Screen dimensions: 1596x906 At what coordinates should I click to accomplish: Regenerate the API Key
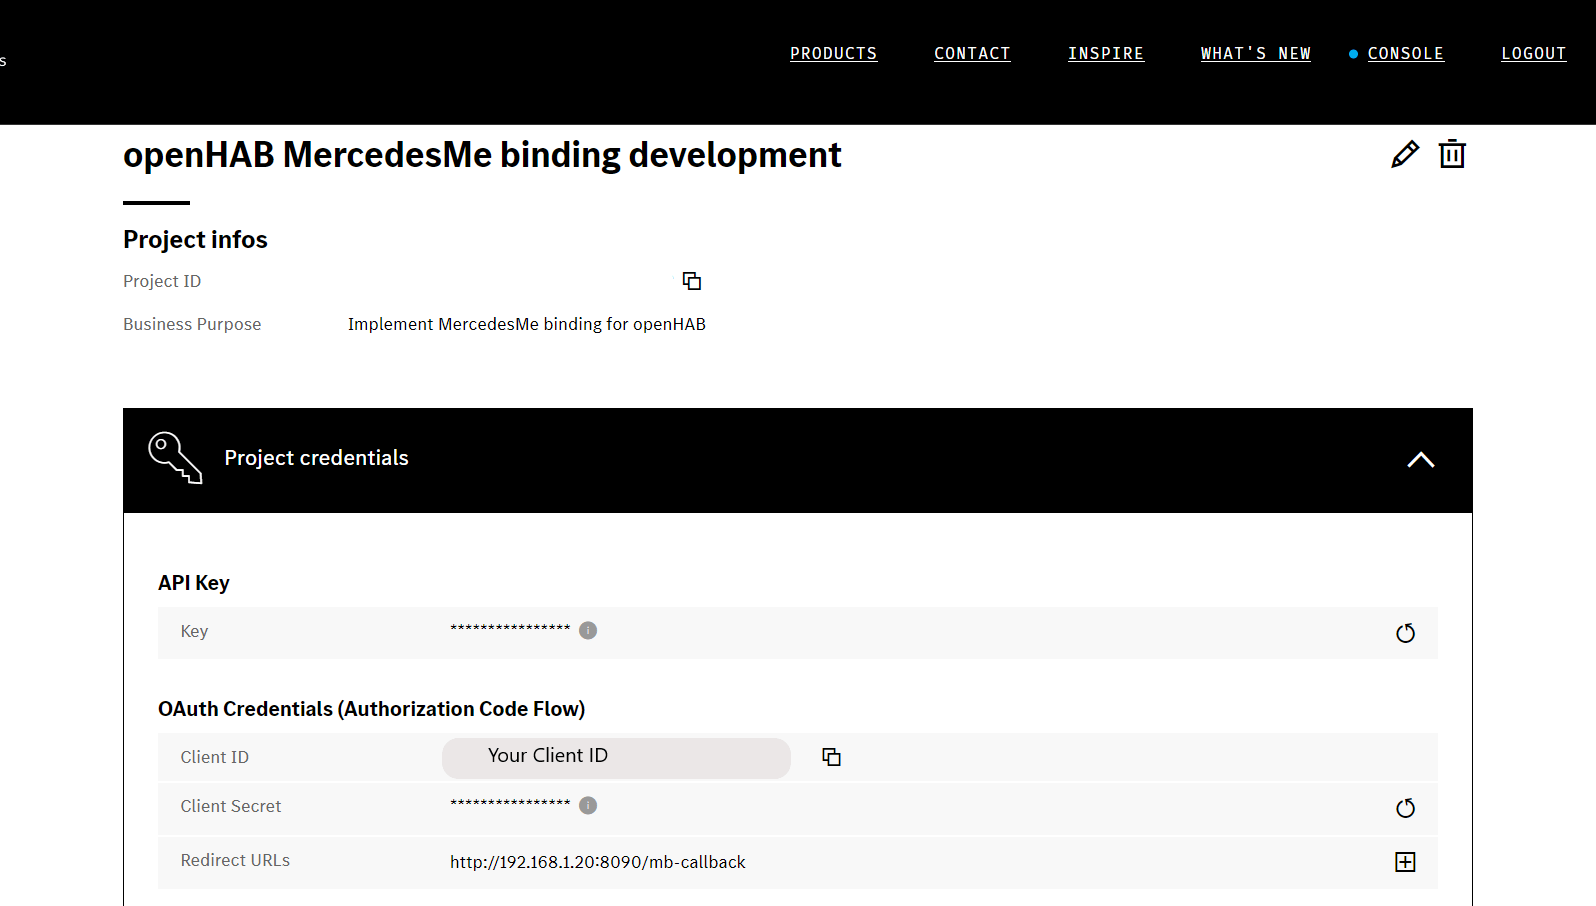click(1405, 633)
